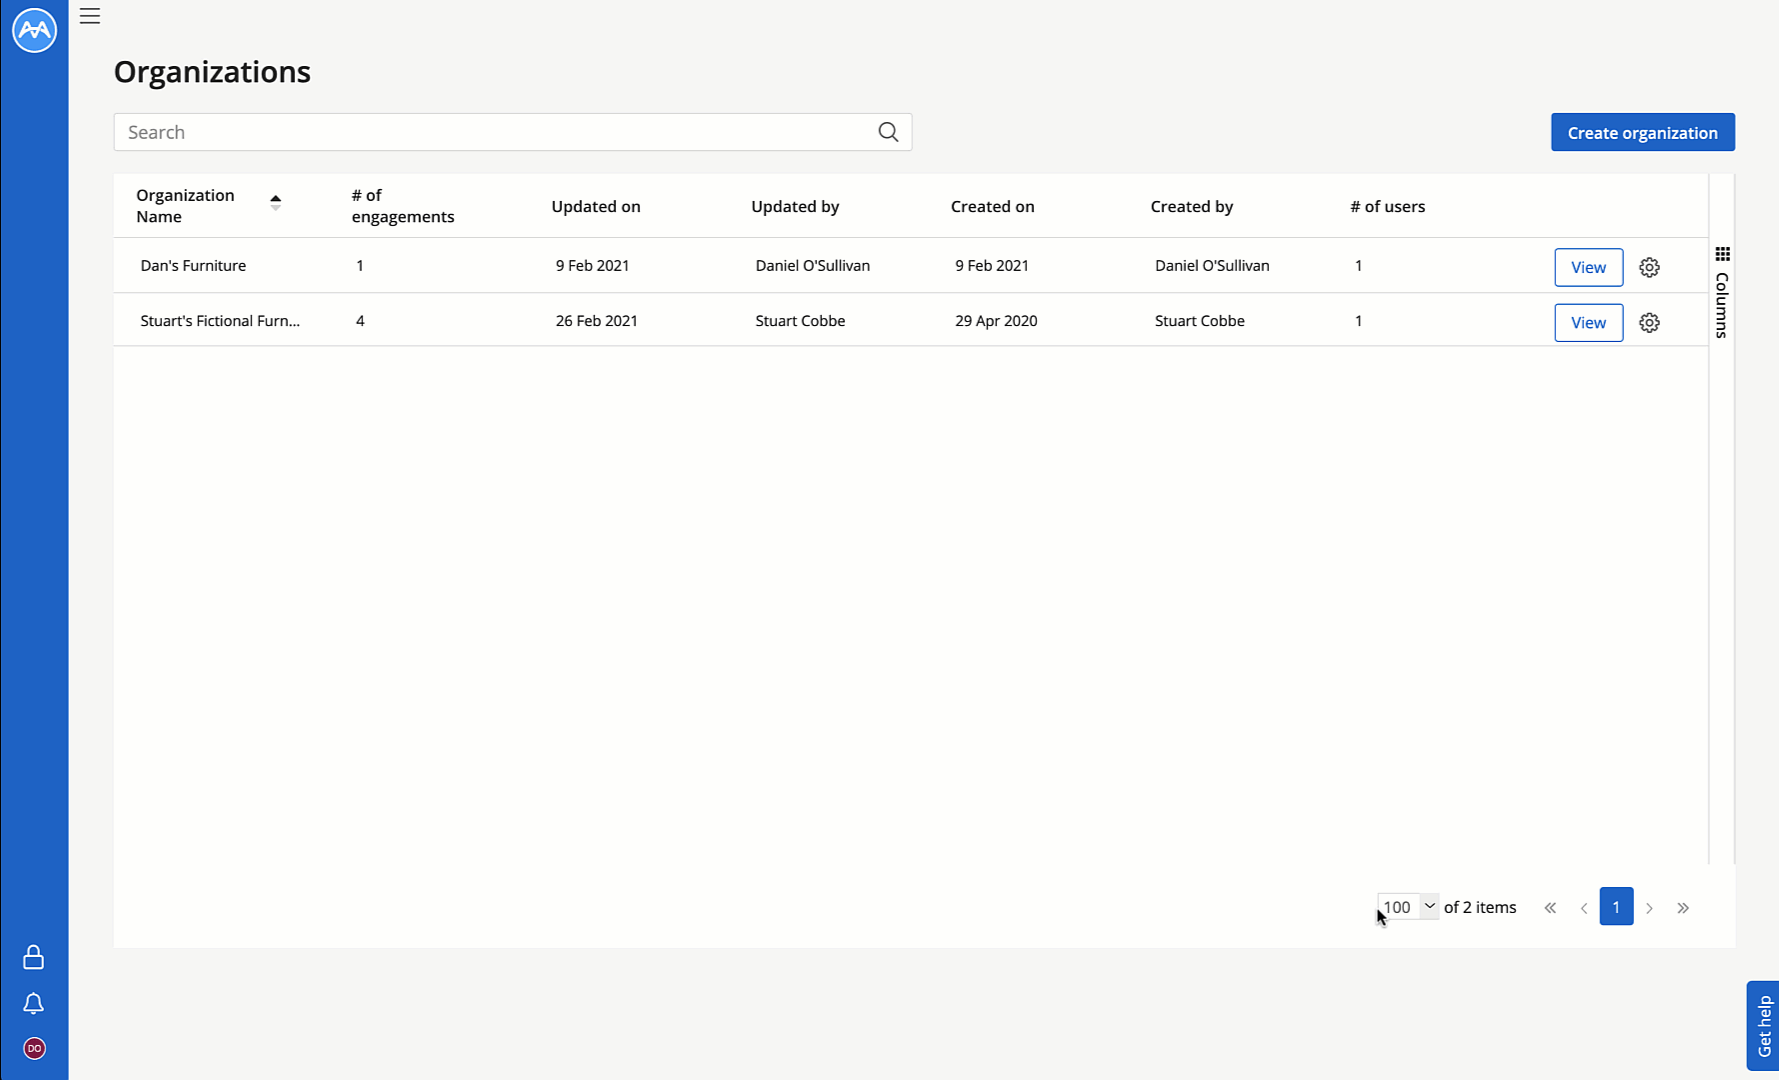Click 'of 2 items' pagination text
1779x1080 pixels.
(x=1480, y=907)
